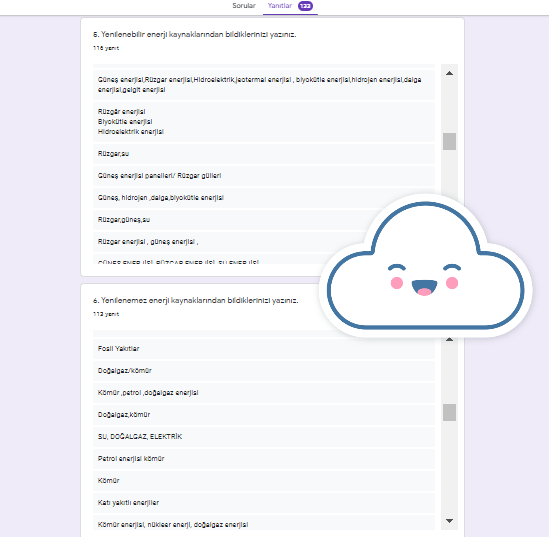Select the single-word answer 'Kömür'
Screen dimensions: 549x537
(x=264, y=481)
